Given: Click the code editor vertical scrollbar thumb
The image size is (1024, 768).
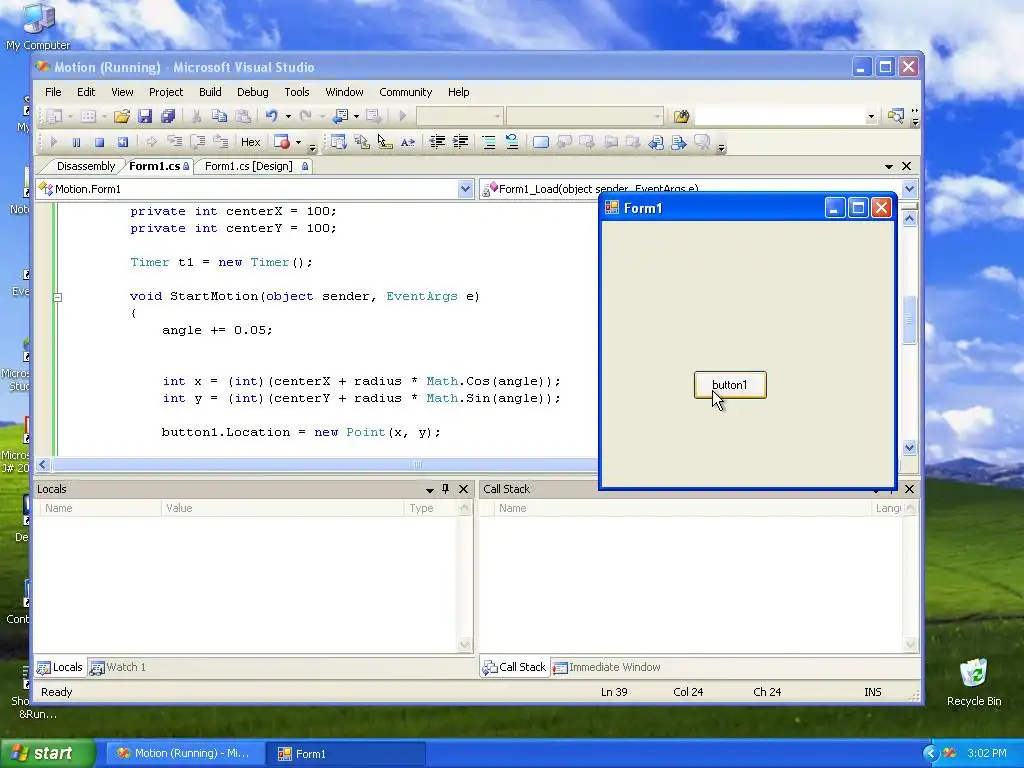Looking at the screenshot, I should coord(909,320).
